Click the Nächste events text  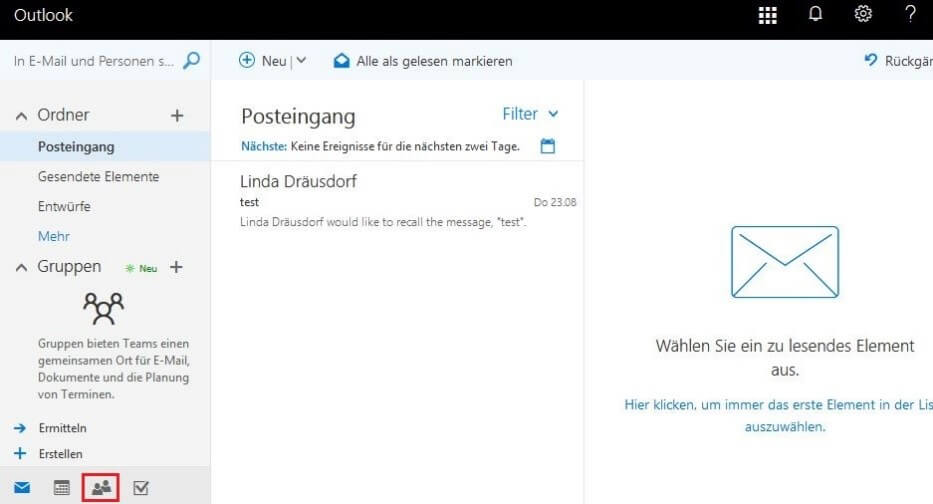[380, 146]
